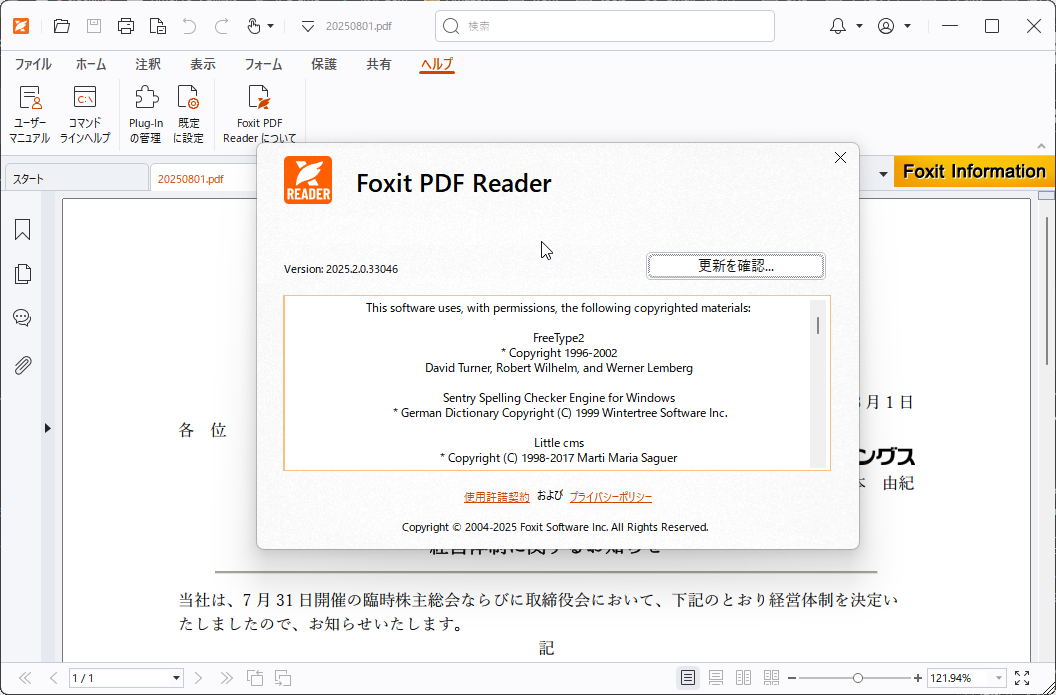
Task: Open the 20250801.pdf filename dropdown
Action: tap(308, 28)
